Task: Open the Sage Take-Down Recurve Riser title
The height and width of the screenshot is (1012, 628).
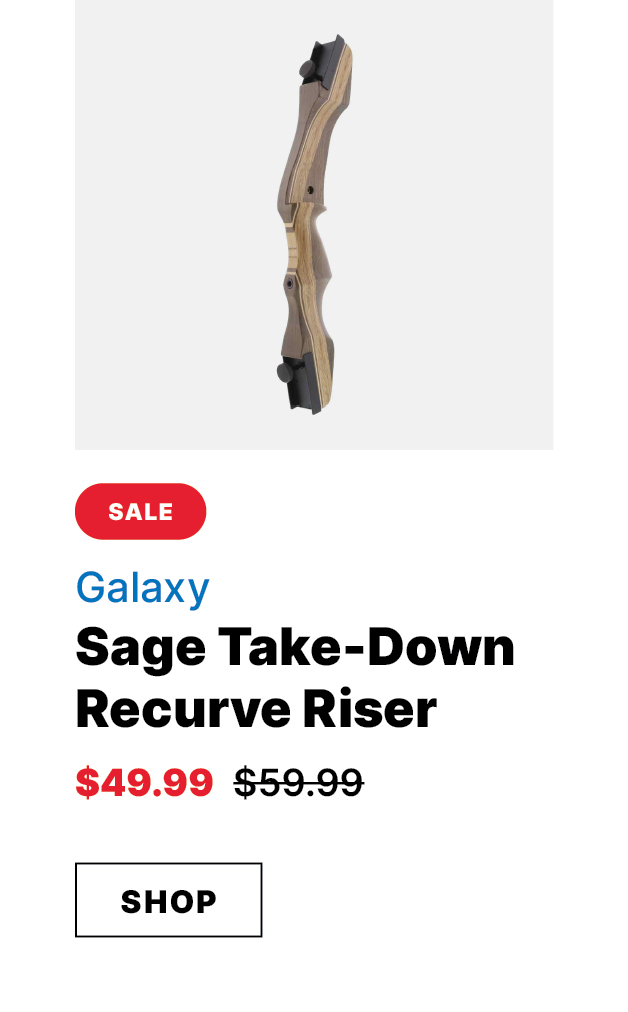Action: coord(295,678)
